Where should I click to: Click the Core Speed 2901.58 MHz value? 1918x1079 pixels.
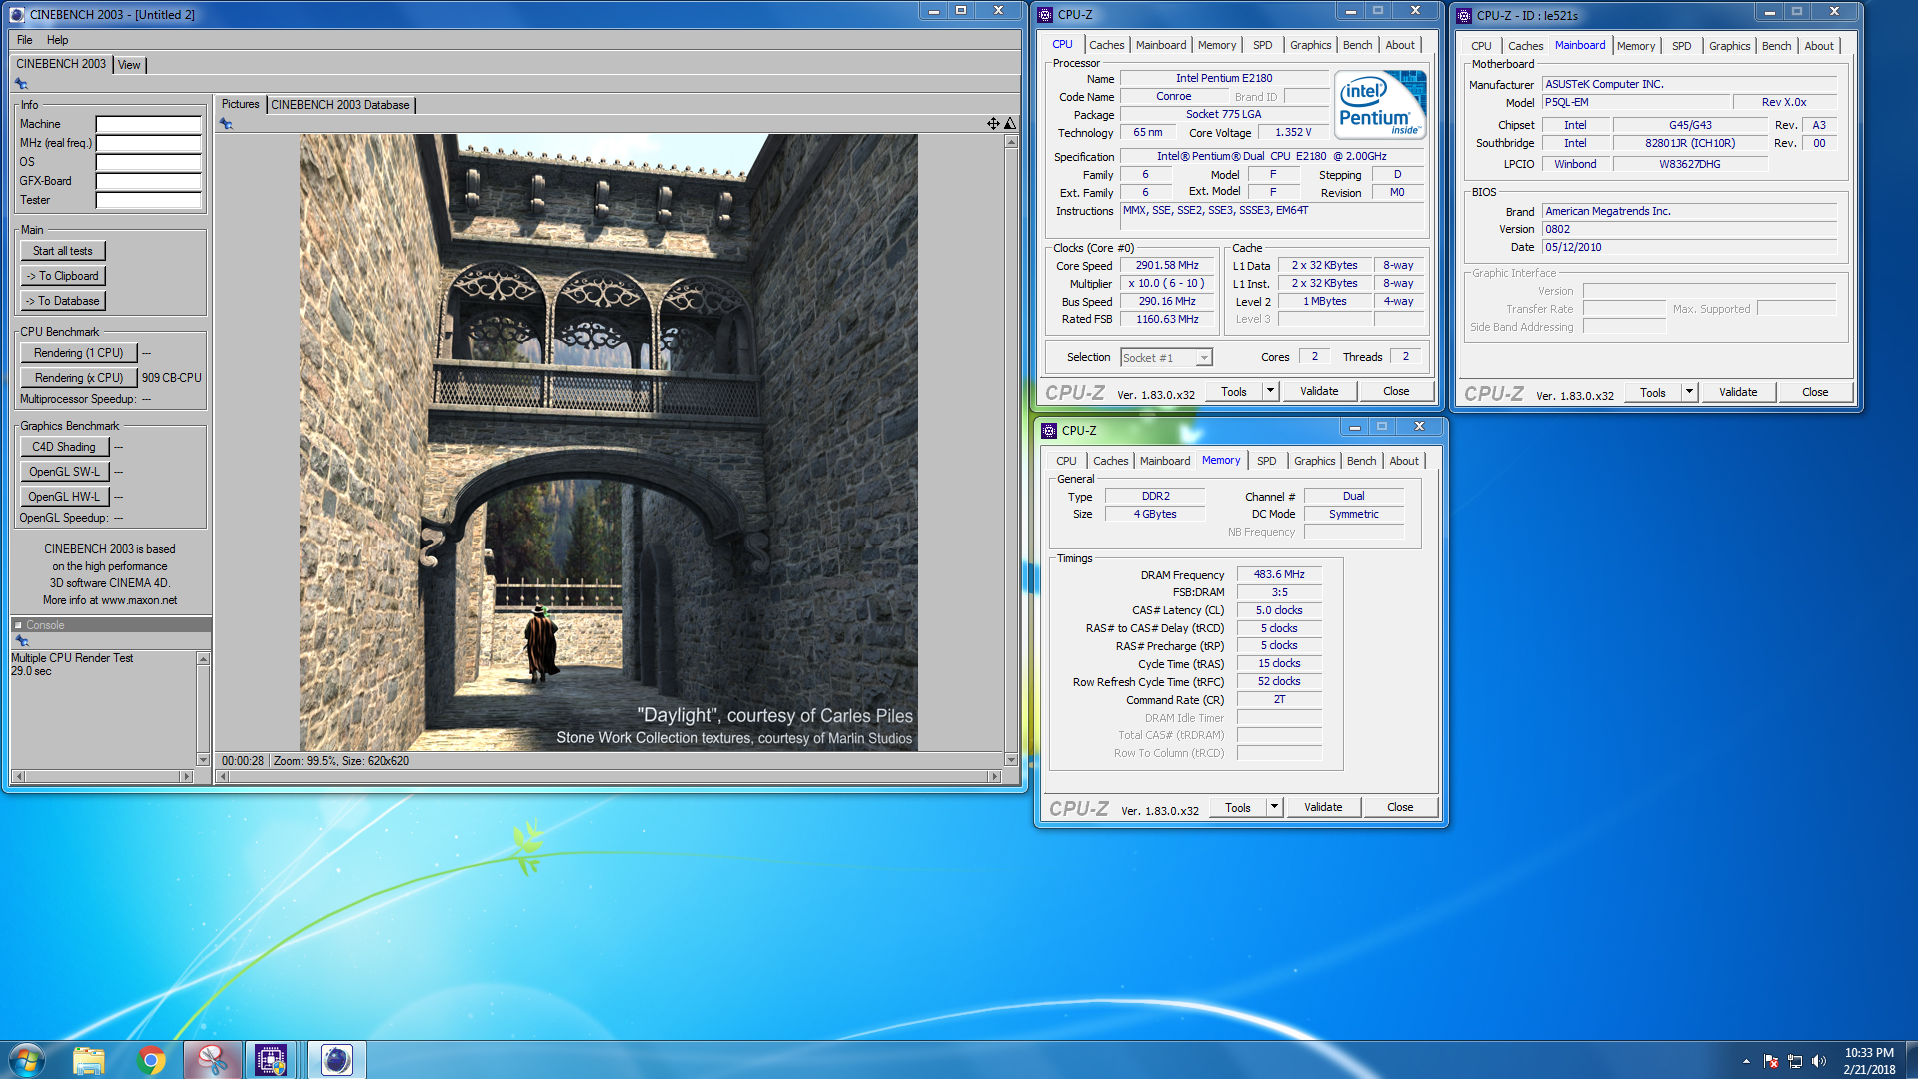[x=1167, y=266]
